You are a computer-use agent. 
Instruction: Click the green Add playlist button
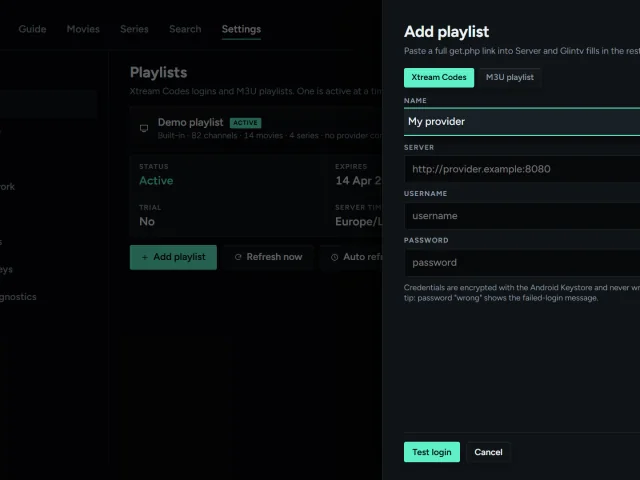173,257
